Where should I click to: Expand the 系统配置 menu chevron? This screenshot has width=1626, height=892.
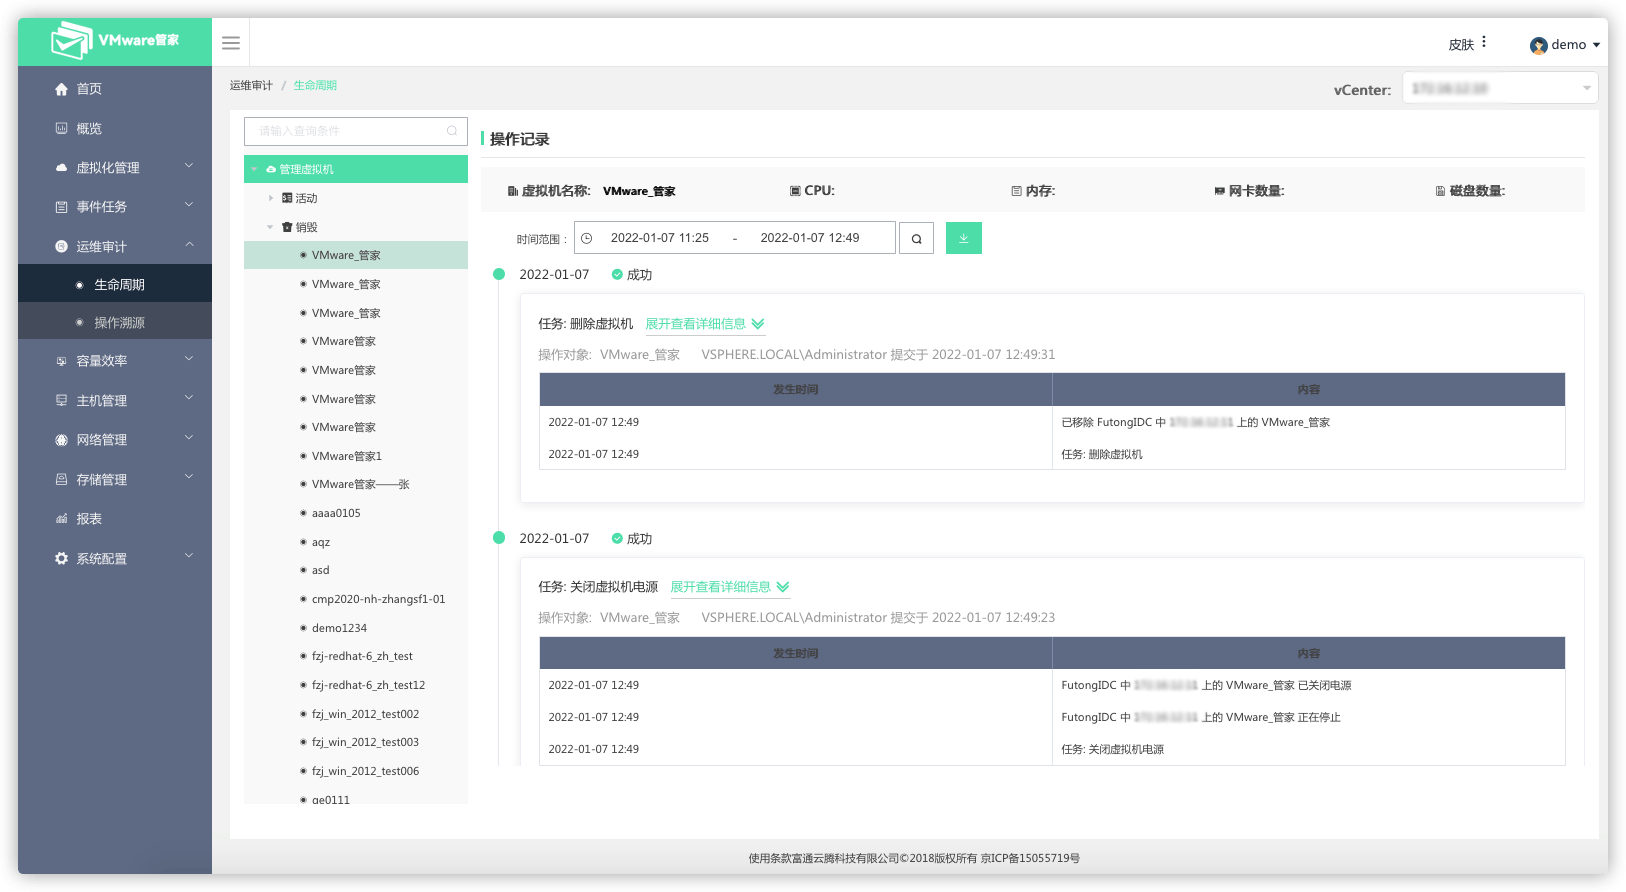(x=189, y=556)
